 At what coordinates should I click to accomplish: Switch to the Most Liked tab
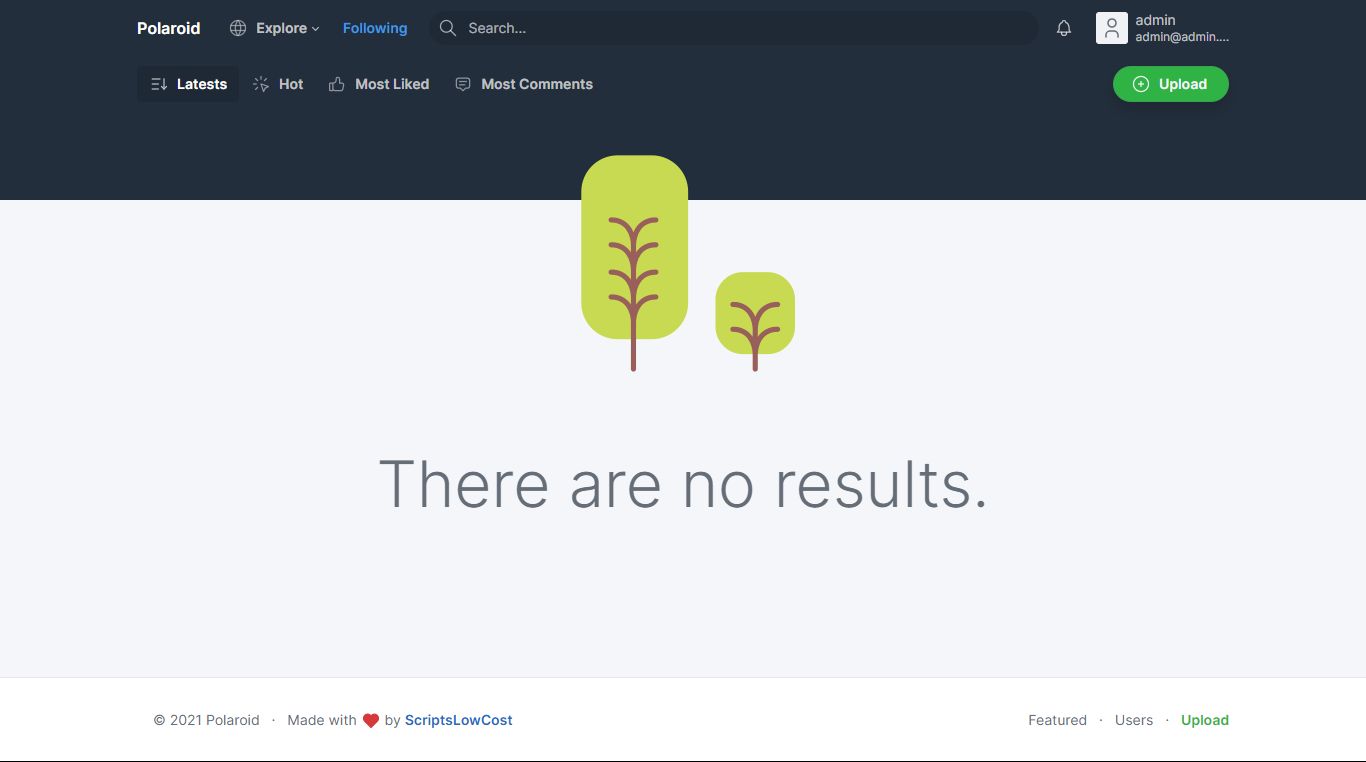coord(379,84)
